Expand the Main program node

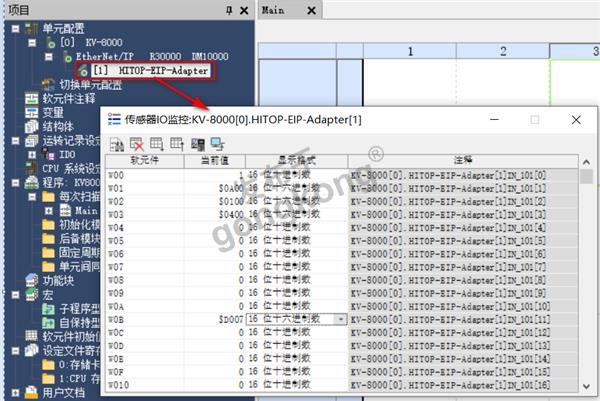click(x=49, y=211)
